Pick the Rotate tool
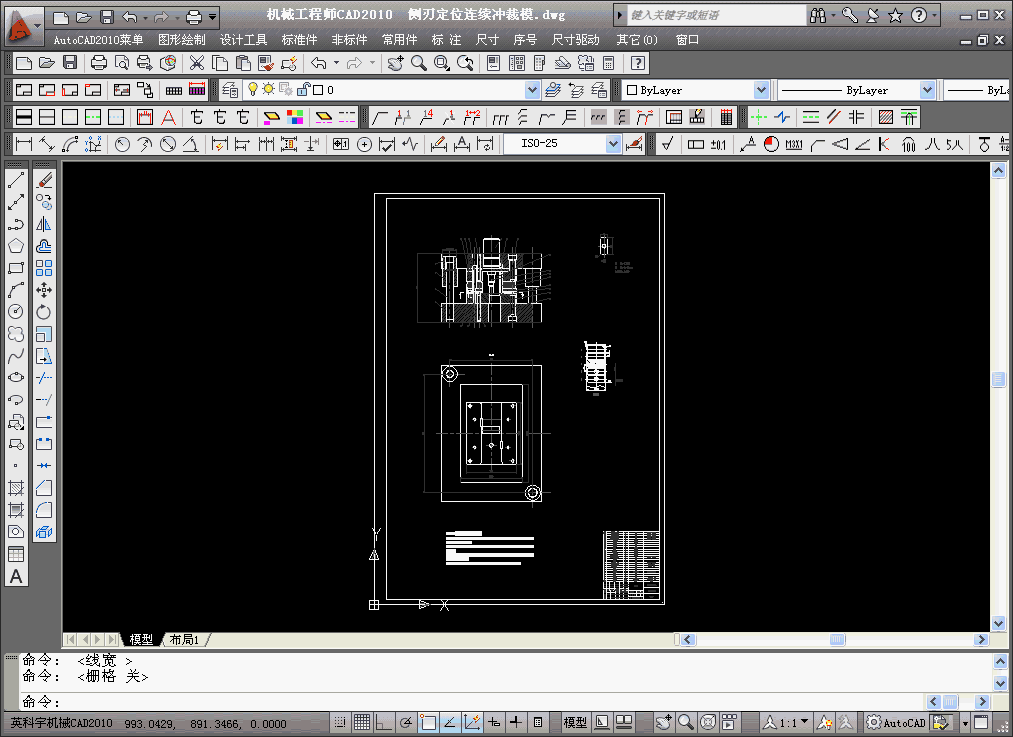The width and height of the screenshot is (1013, 737). [44, 312]
